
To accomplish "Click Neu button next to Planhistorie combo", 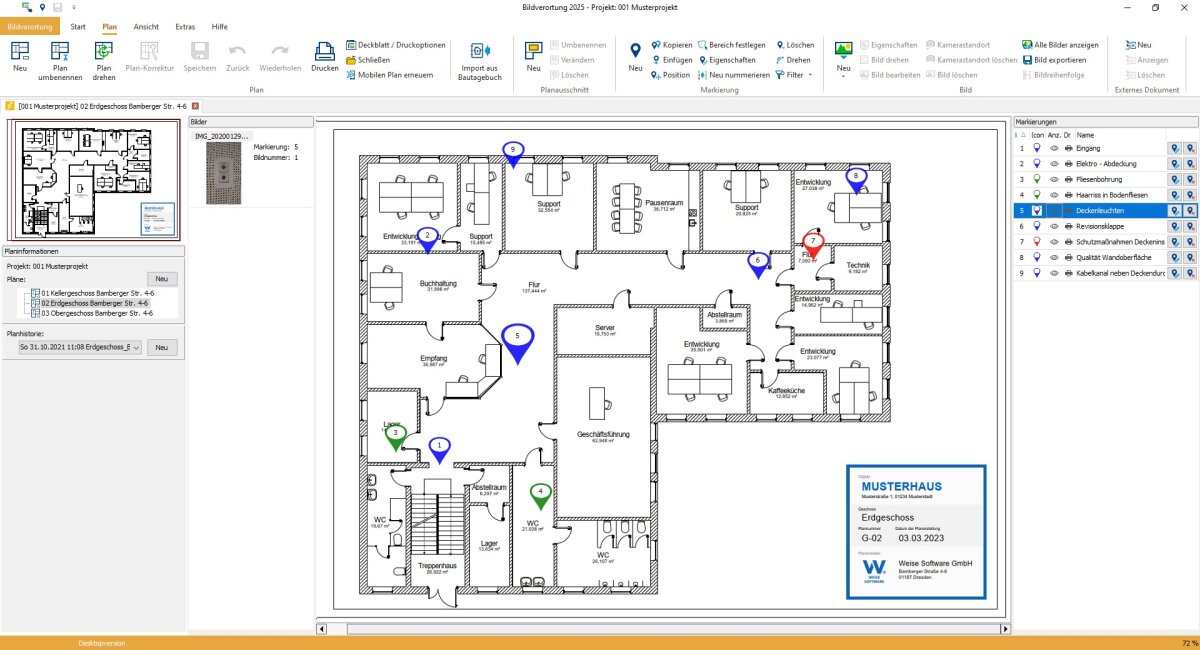I will (x=162, y=347).
